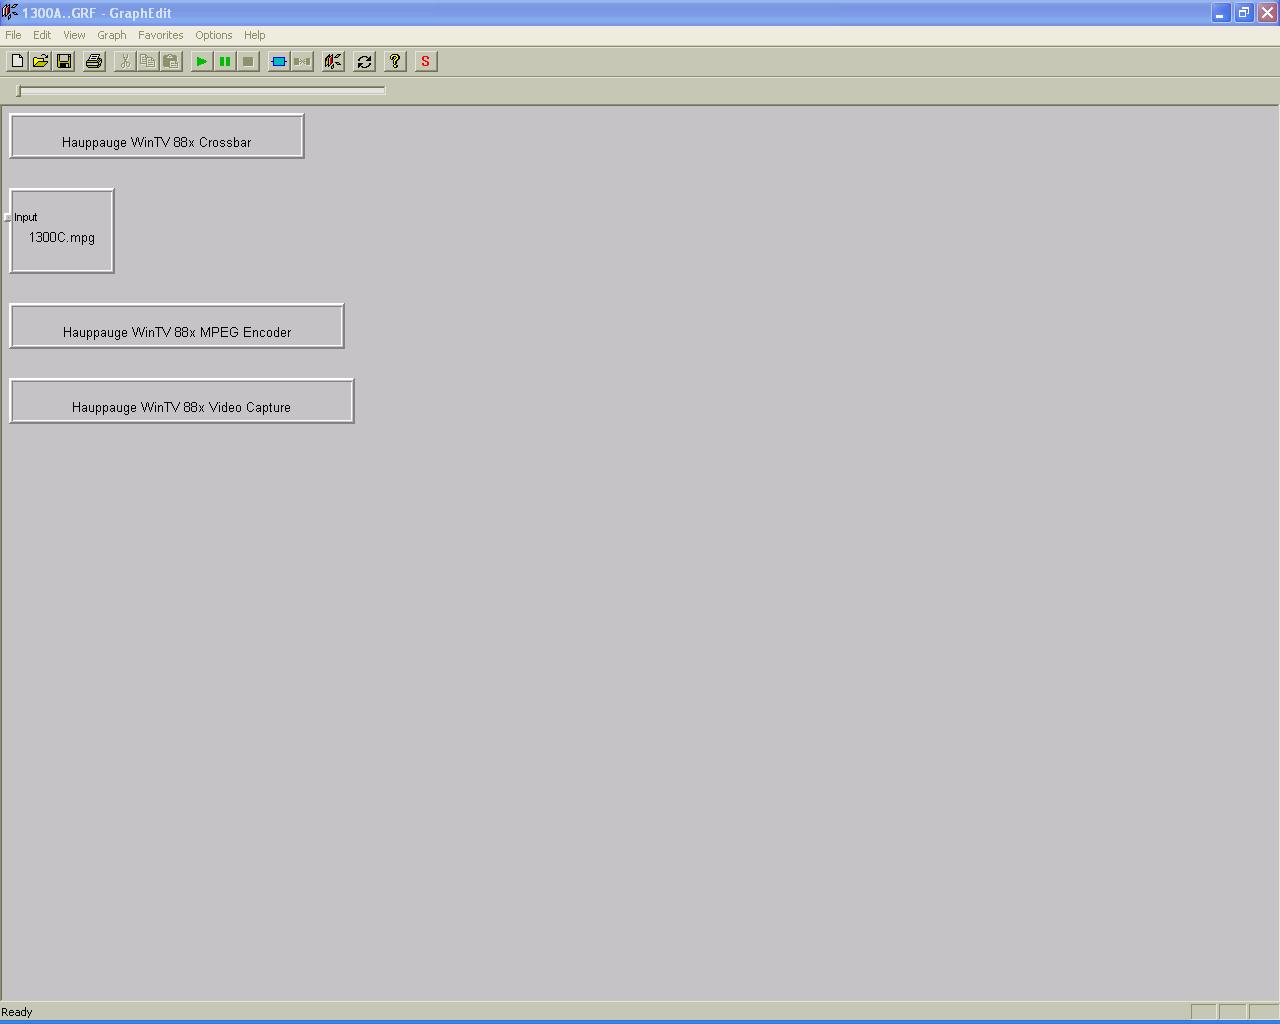
Task: Pause the graph with pause button
Action: [225, 61]
